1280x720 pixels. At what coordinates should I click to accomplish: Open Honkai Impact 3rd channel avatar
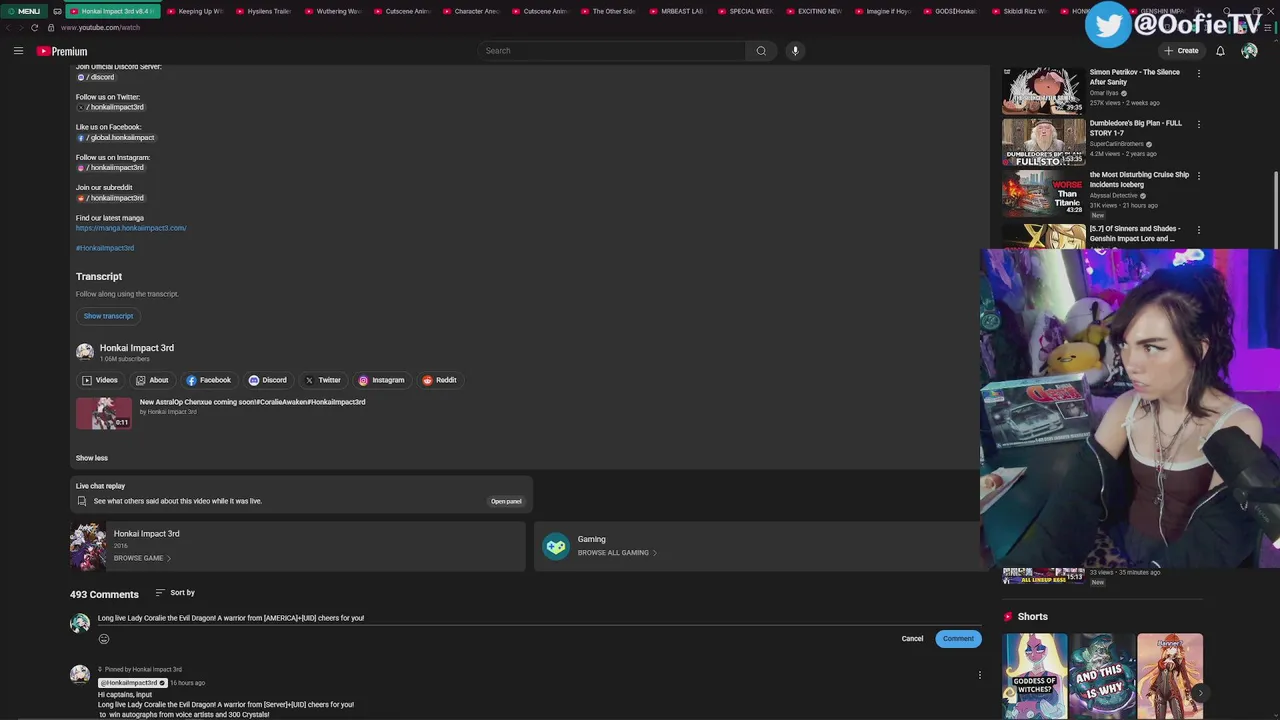(x=85, y=352)
